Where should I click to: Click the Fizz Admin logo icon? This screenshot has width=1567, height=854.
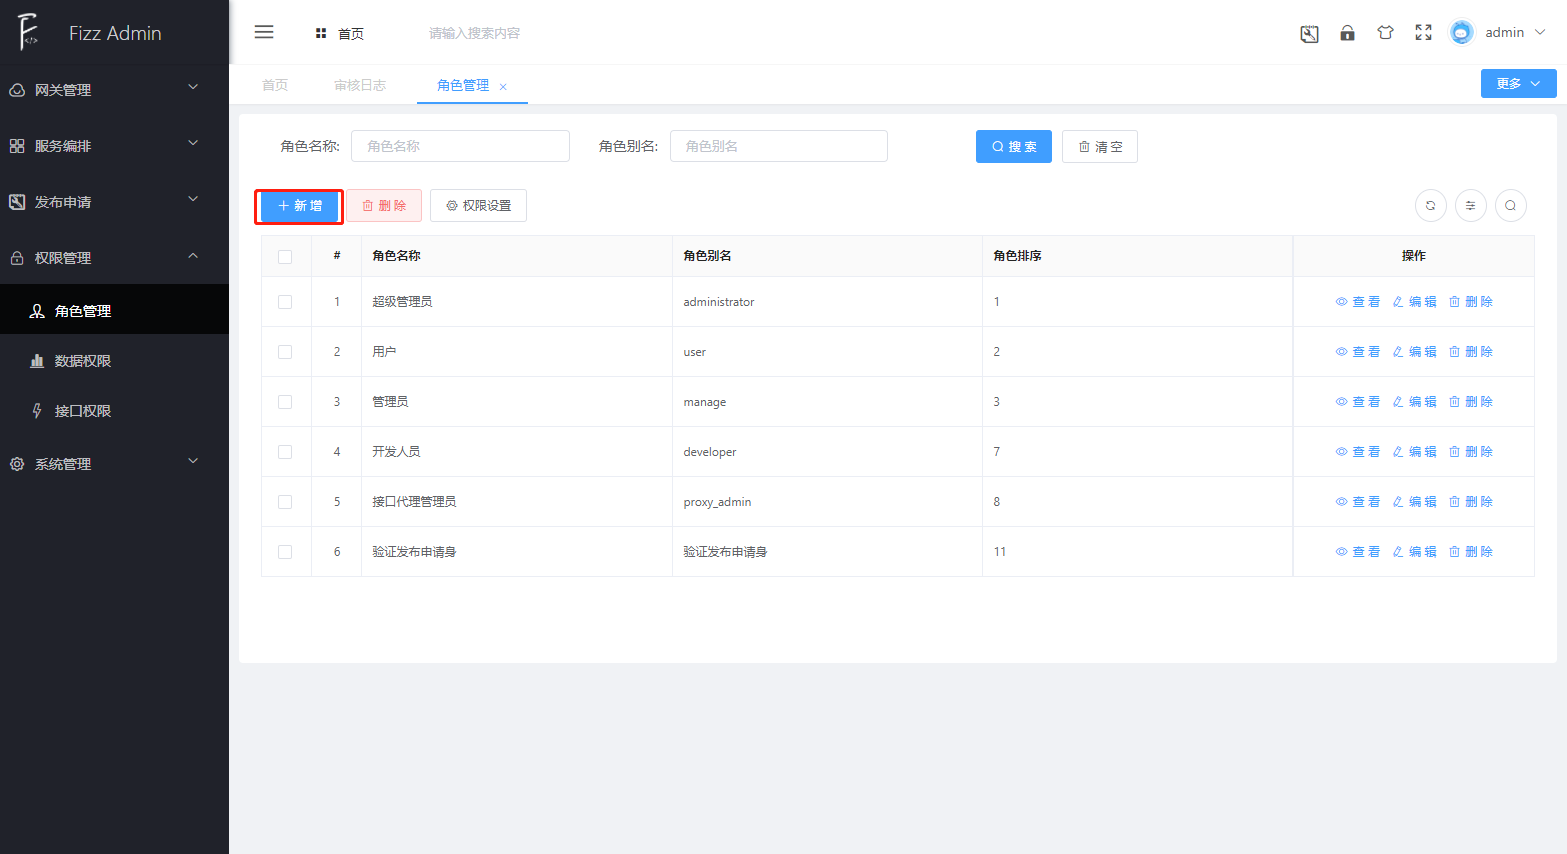28,32
